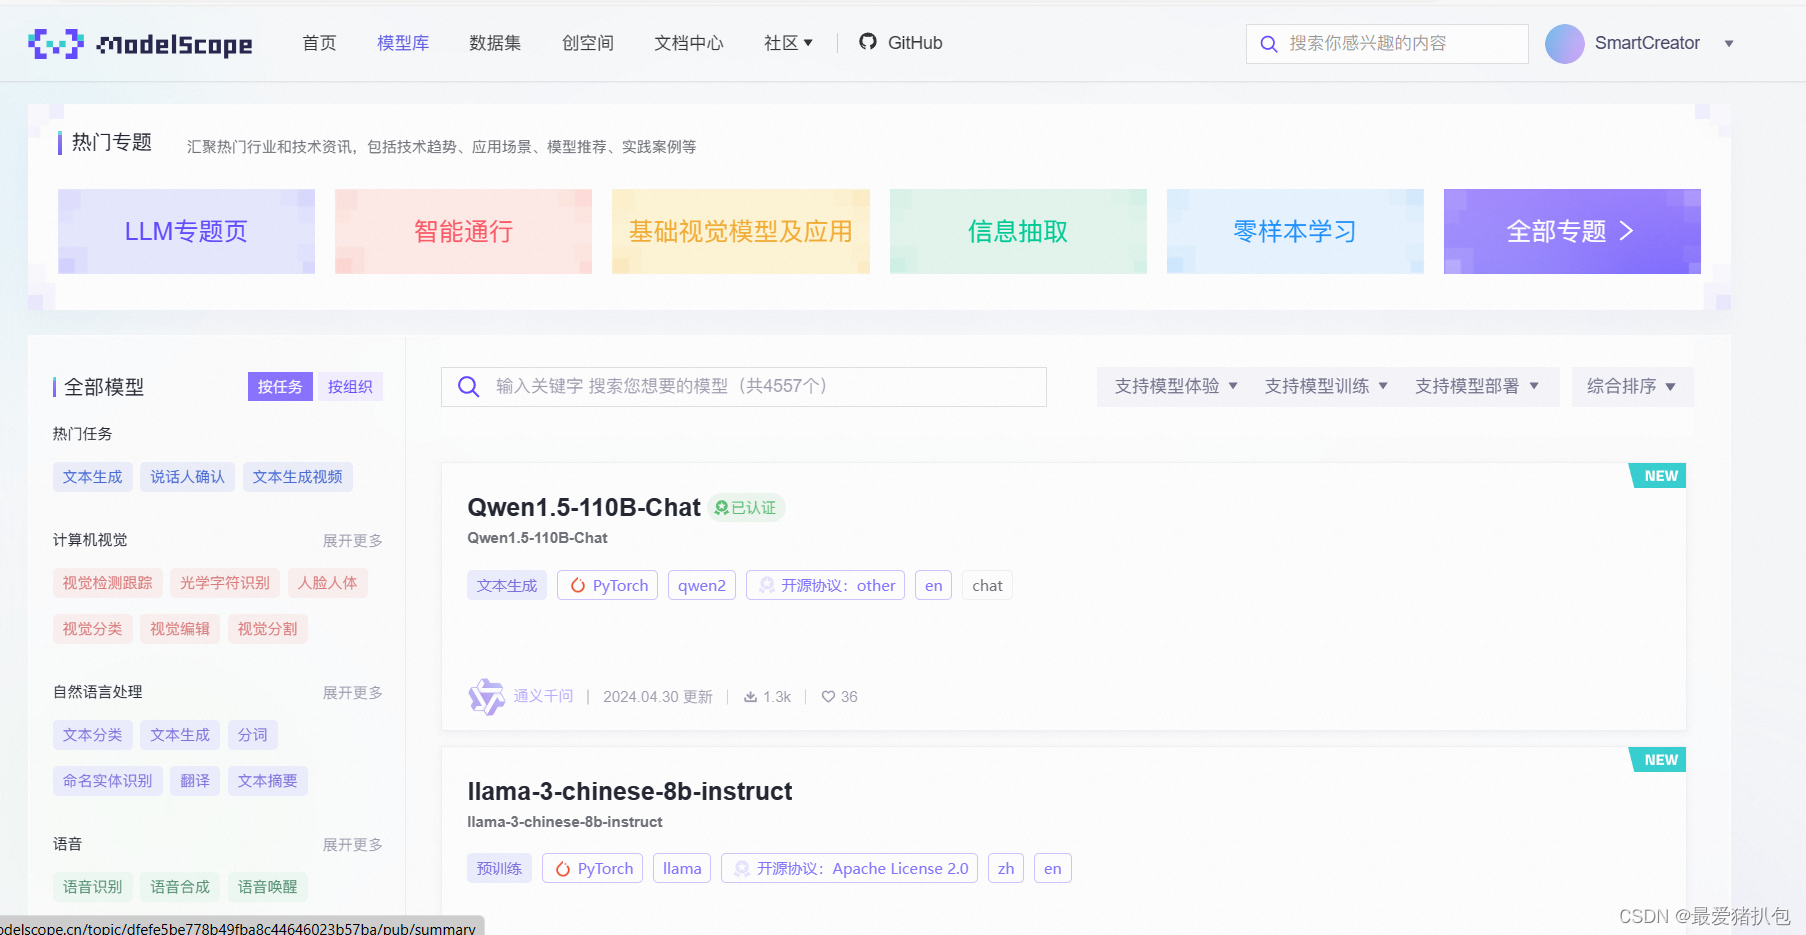Open the 信息抽取 topic card
Screen dimensions: 1806x935
(1018, 231)
